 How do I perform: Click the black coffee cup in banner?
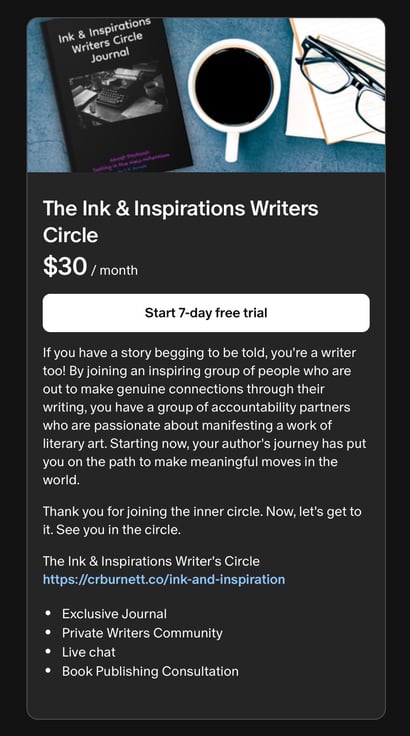234,92
